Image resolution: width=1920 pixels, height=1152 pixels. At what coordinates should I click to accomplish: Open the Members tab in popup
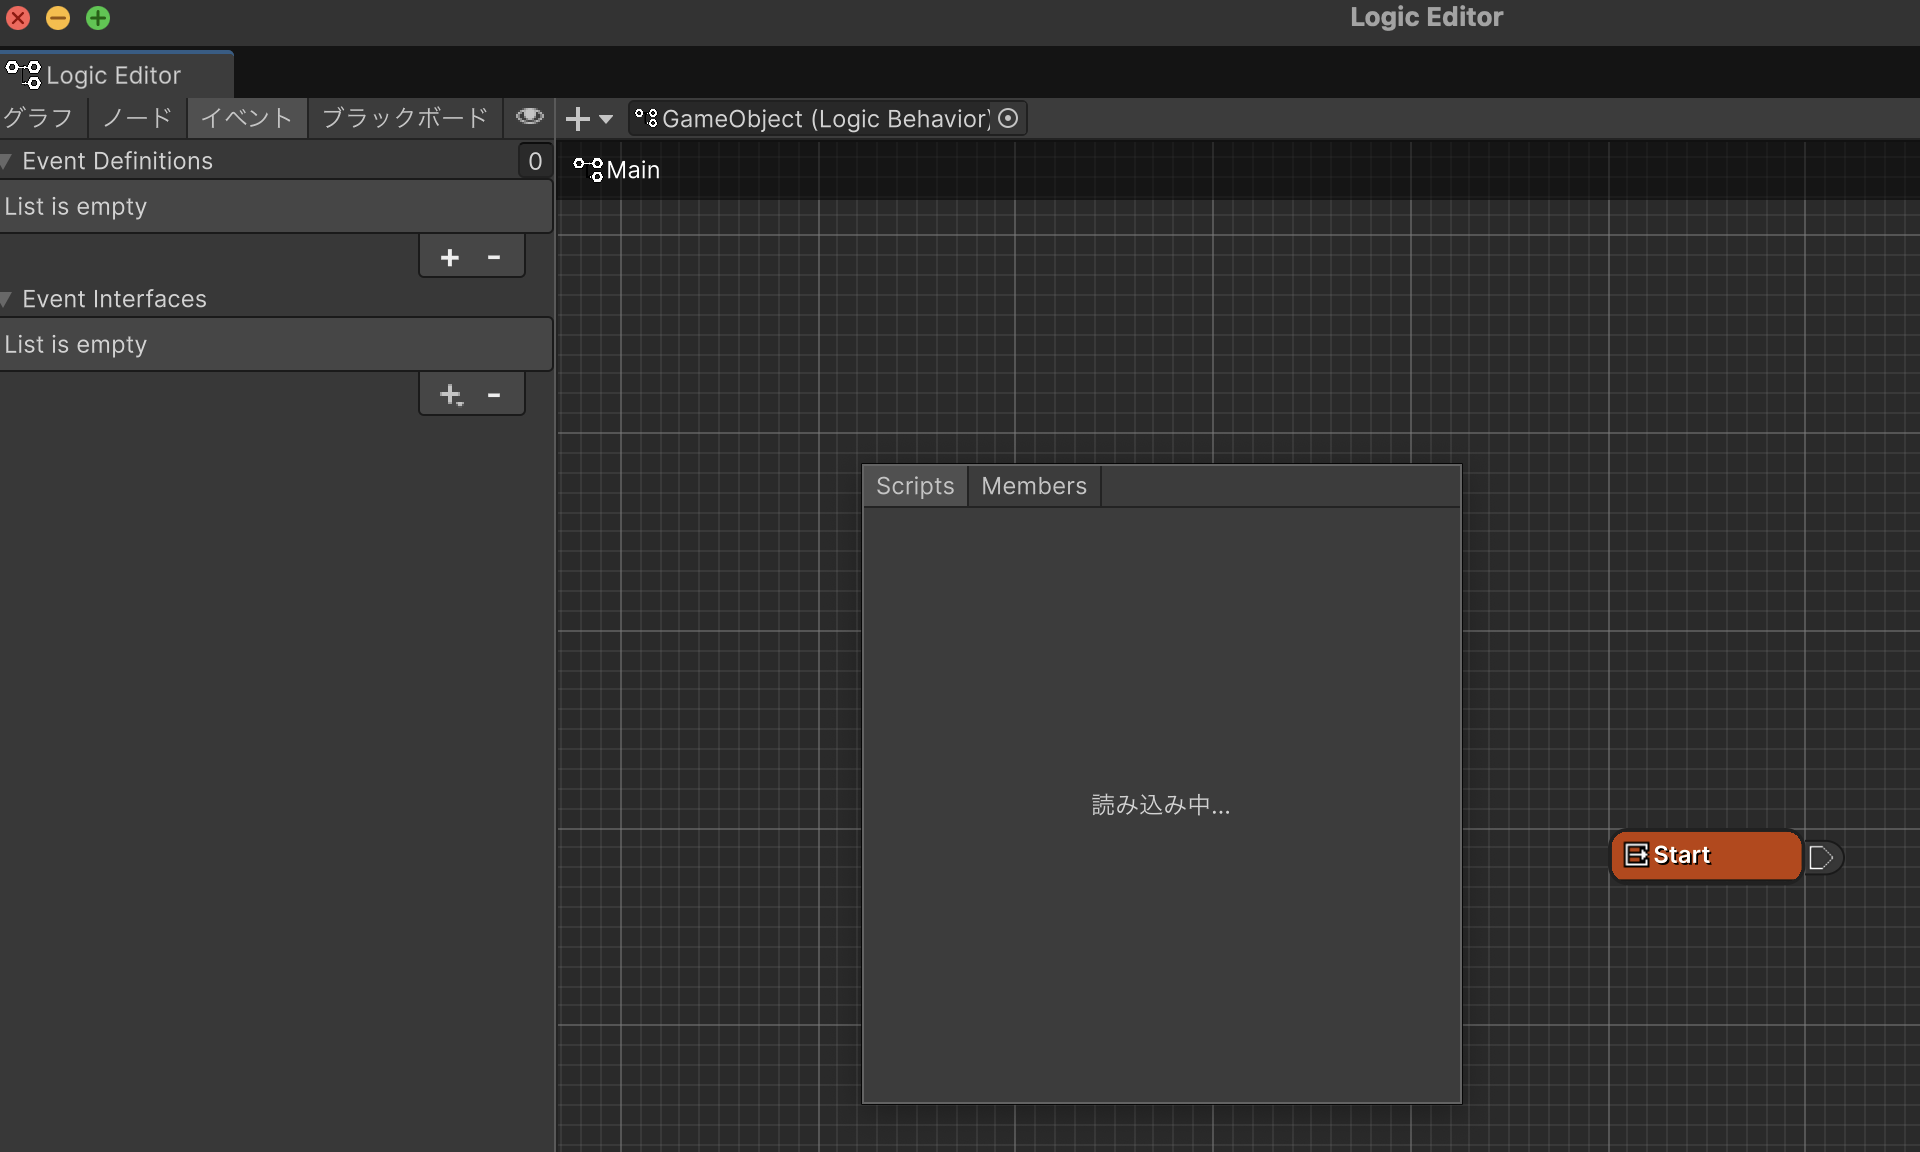coord(1033,487)
